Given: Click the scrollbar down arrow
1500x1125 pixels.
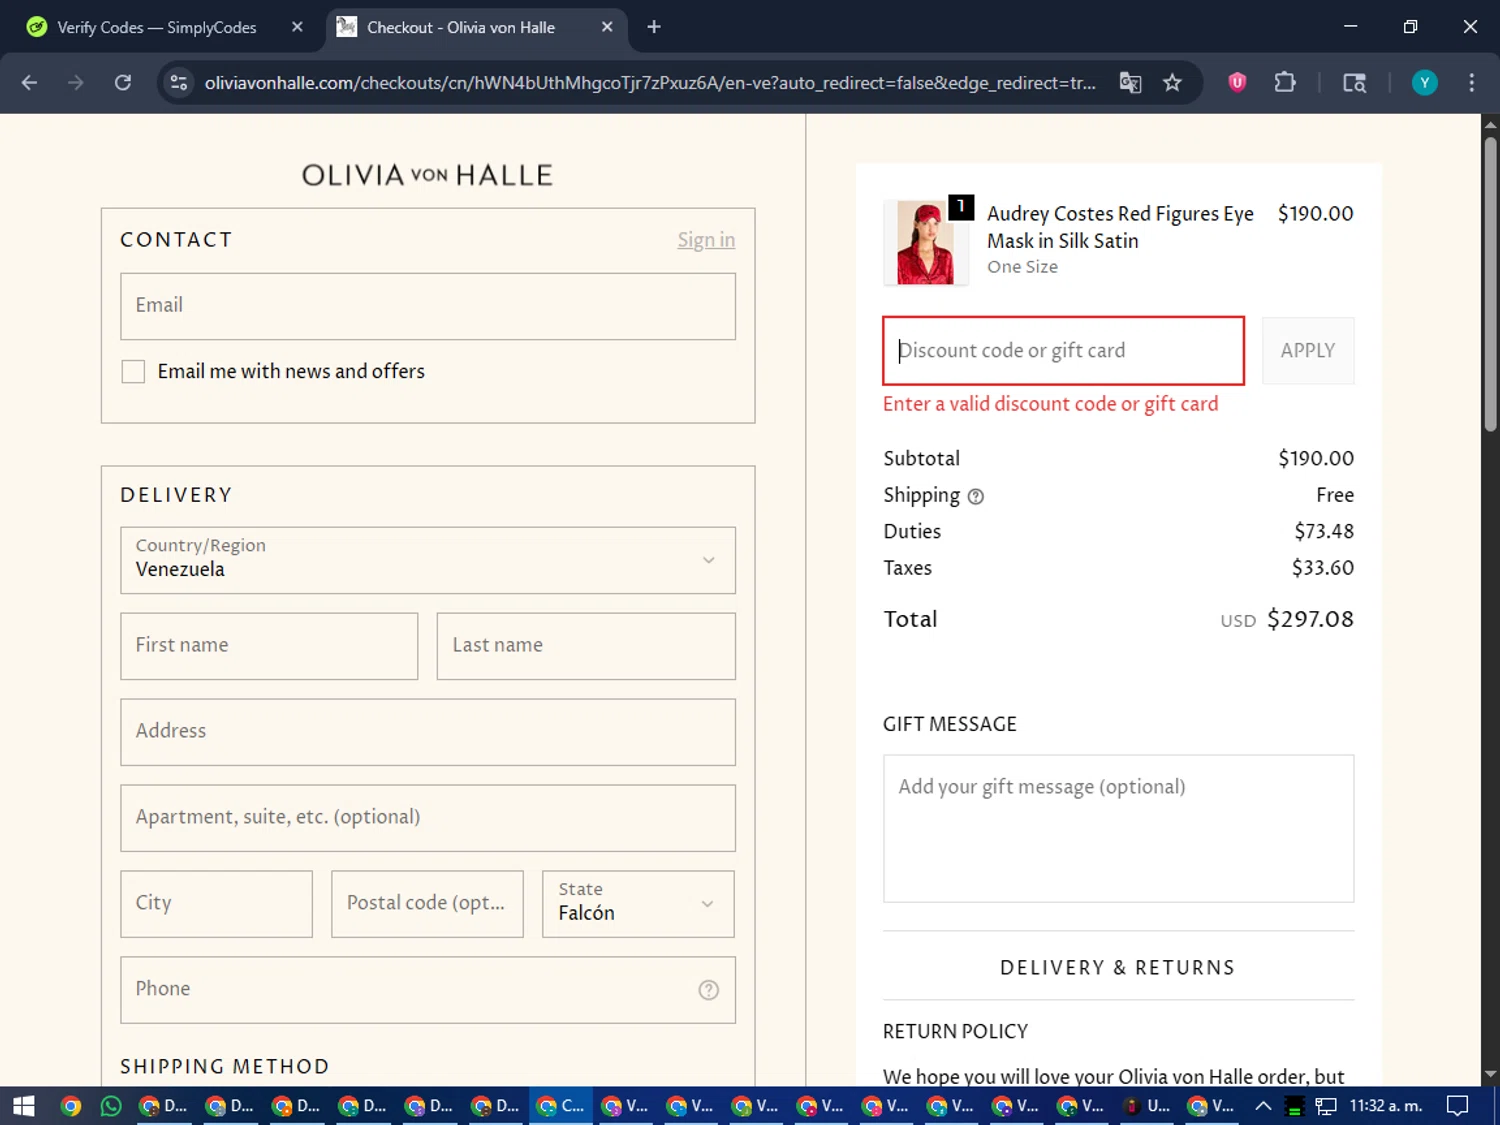Looking at the screenshot, I should 1490,1075.
